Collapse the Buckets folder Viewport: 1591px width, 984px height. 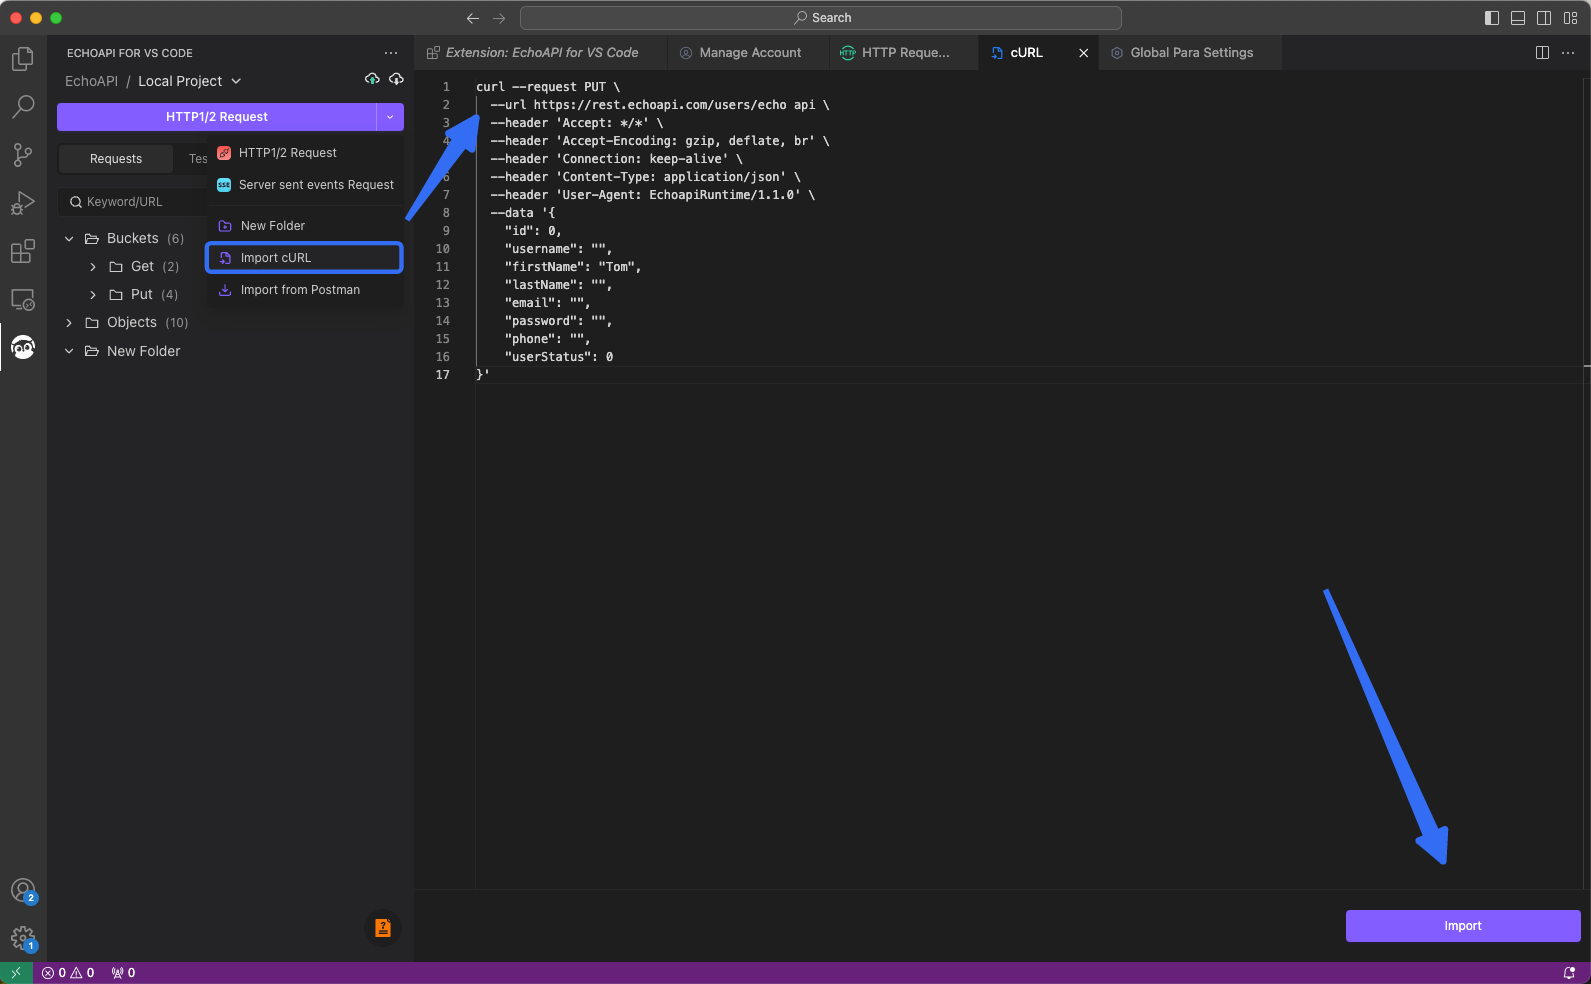[69, 239]
